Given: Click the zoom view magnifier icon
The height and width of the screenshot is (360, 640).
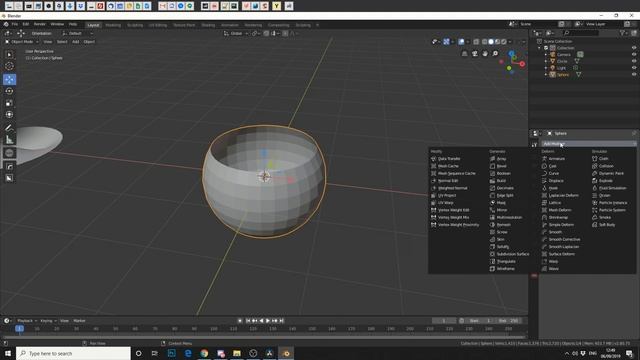Looking at the screenshot, I should [495, 53].
